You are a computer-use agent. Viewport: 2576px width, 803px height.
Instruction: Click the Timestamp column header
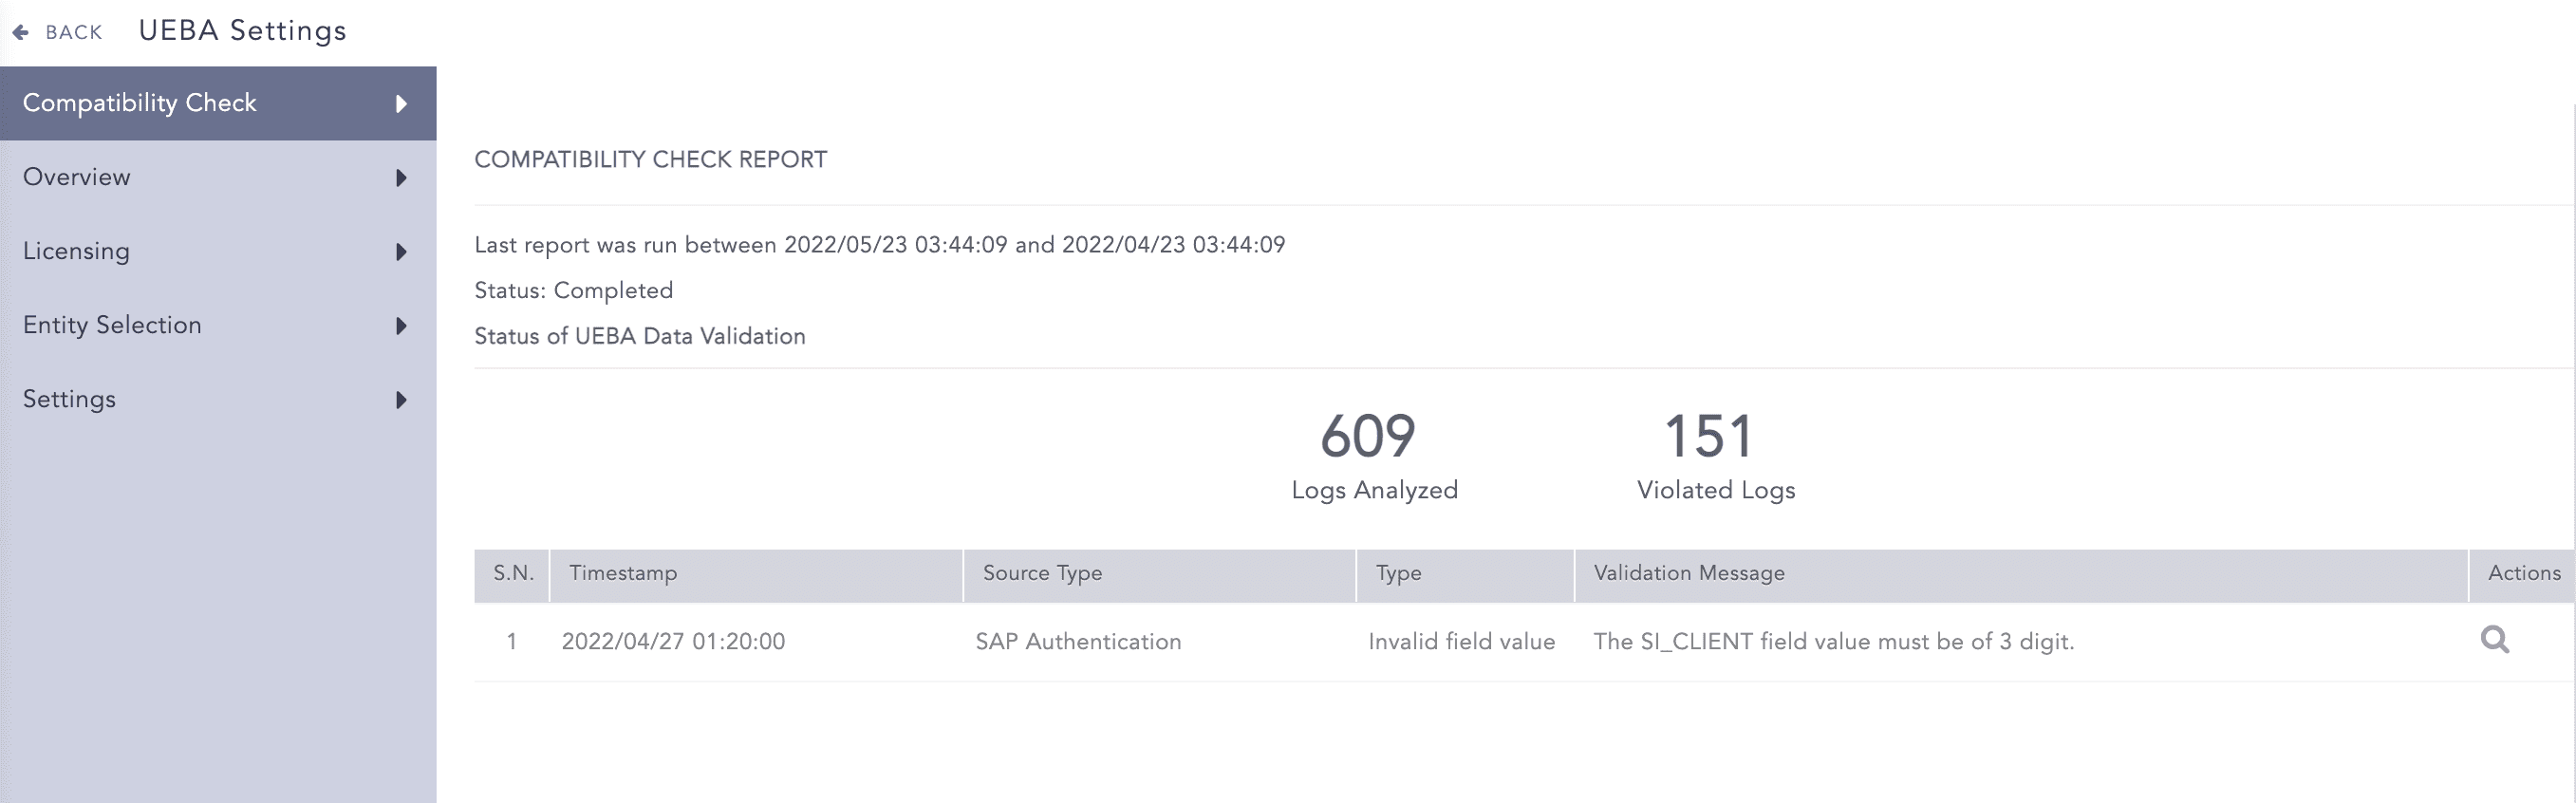coord(623,573)
